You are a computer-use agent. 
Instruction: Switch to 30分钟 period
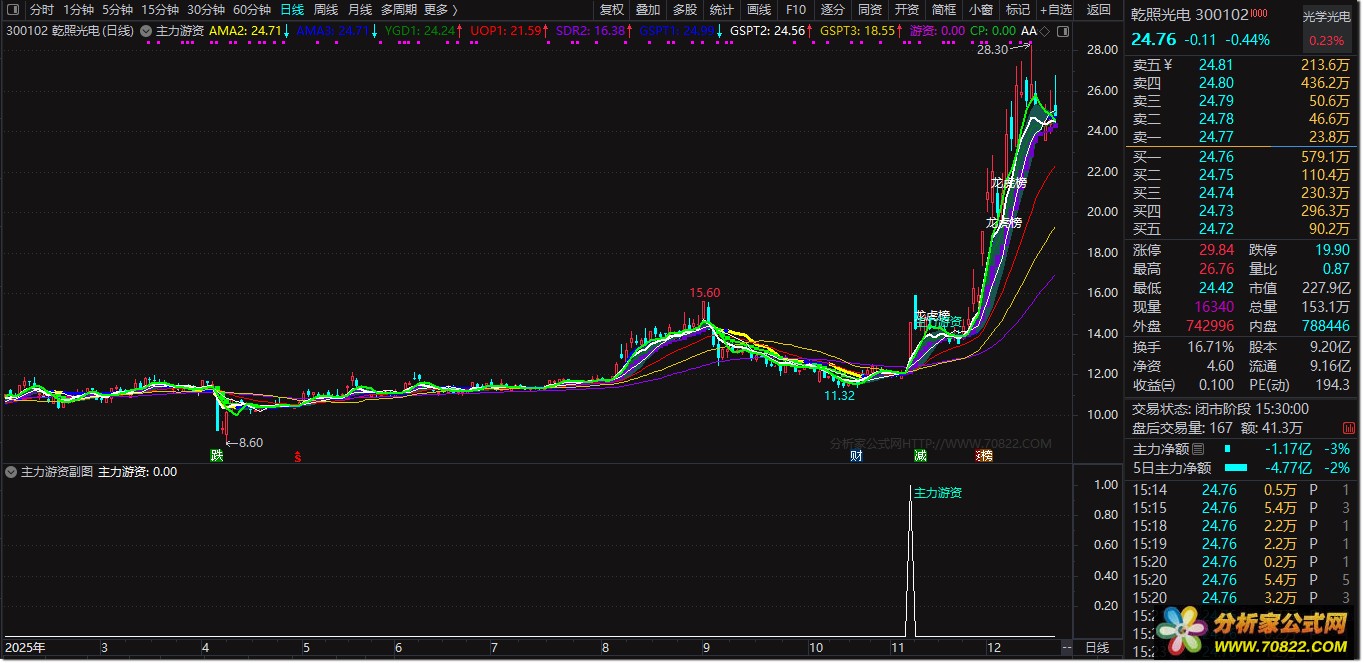point(206,10)
